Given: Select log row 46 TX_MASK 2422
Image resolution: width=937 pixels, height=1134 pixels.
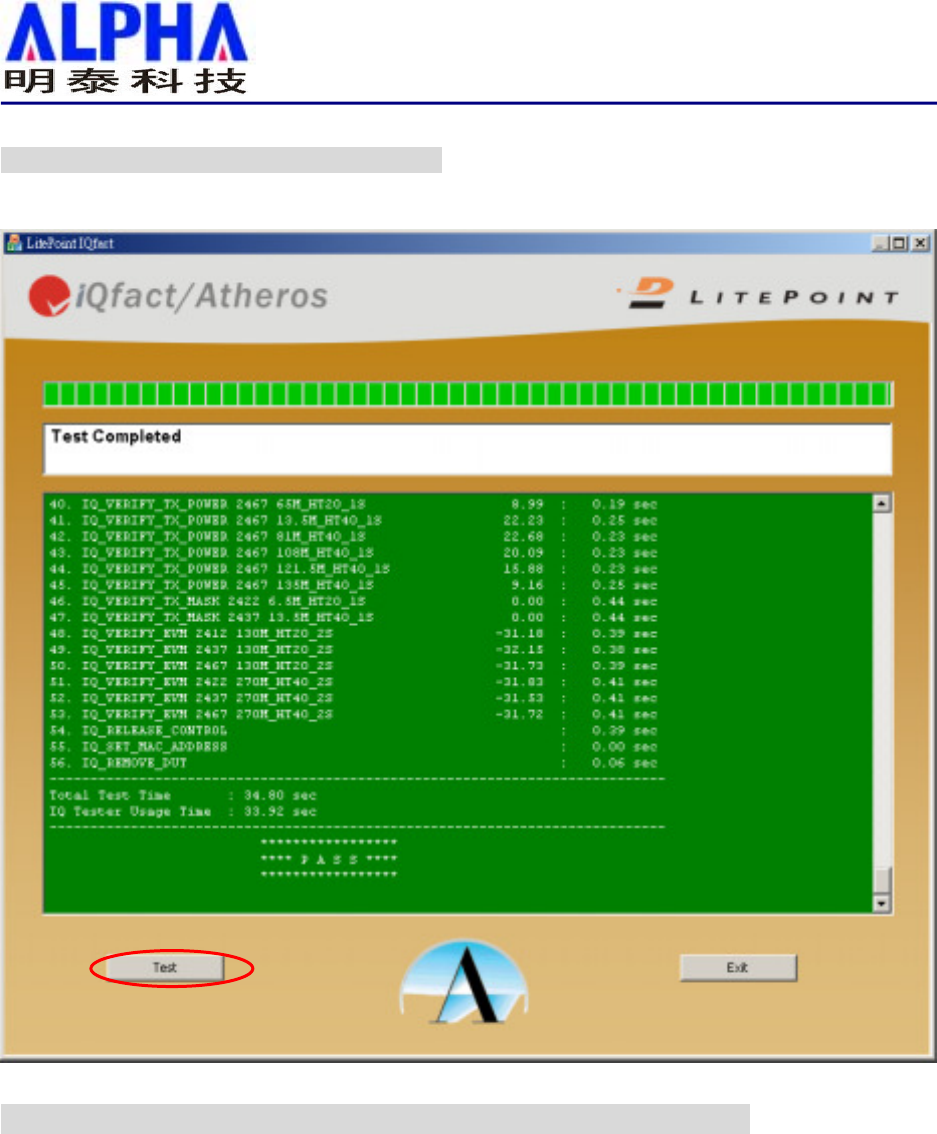Looking at the screenshot, I should click(x=353, y=601).
